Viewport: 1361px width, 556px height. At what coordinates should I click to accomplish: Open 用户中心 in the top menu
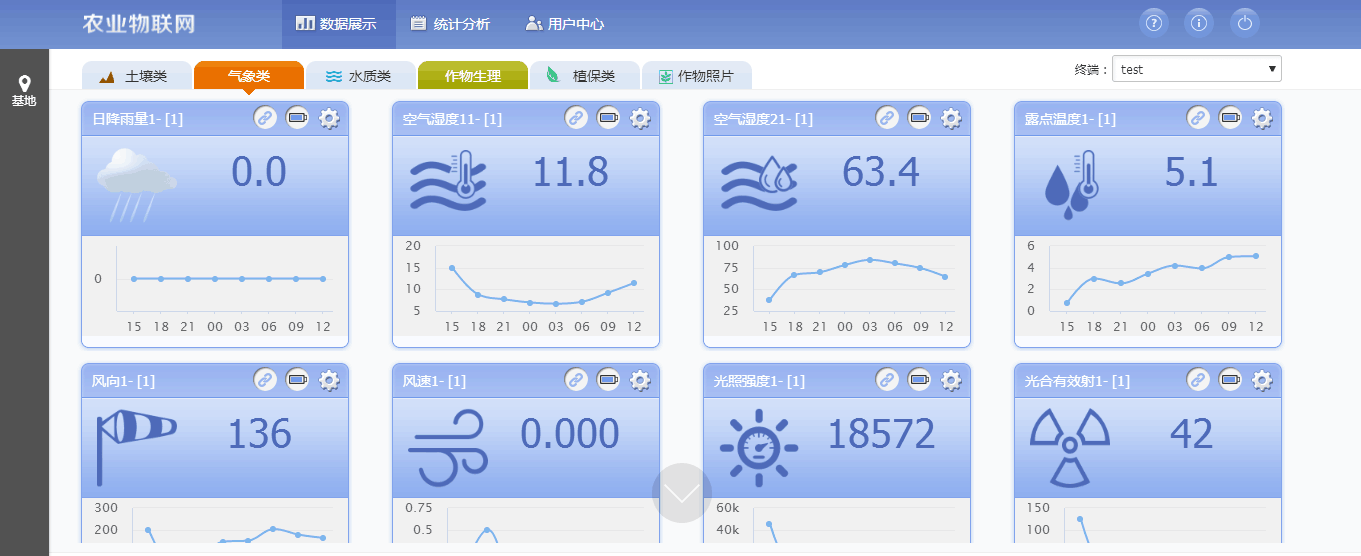565,24
